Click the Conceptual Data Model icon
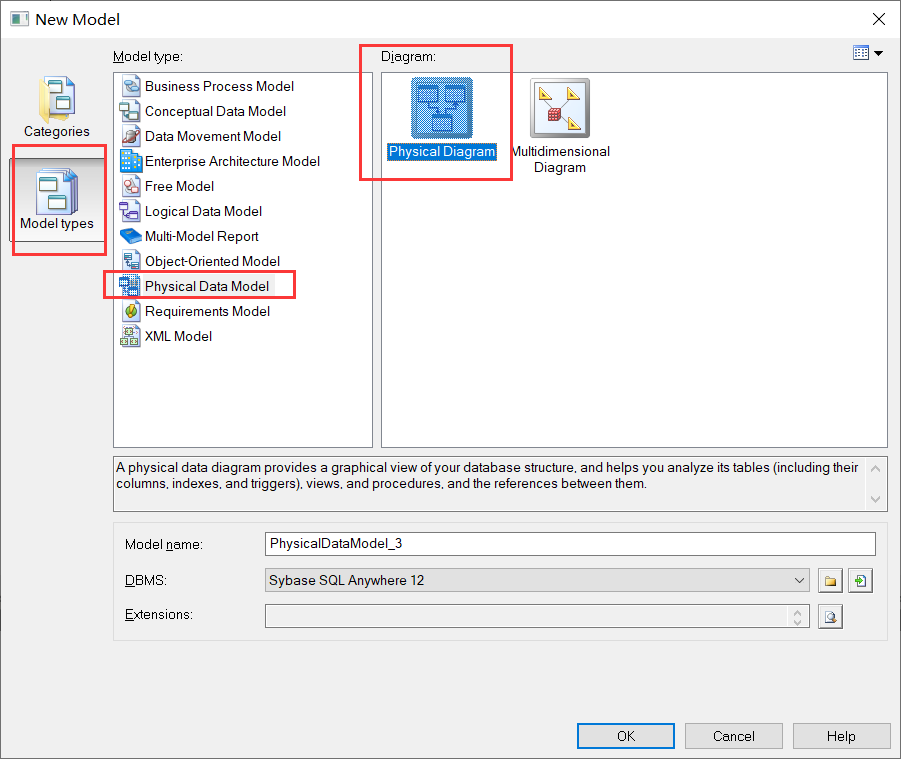This screenshot has width=901, height=759. [130, 111]
